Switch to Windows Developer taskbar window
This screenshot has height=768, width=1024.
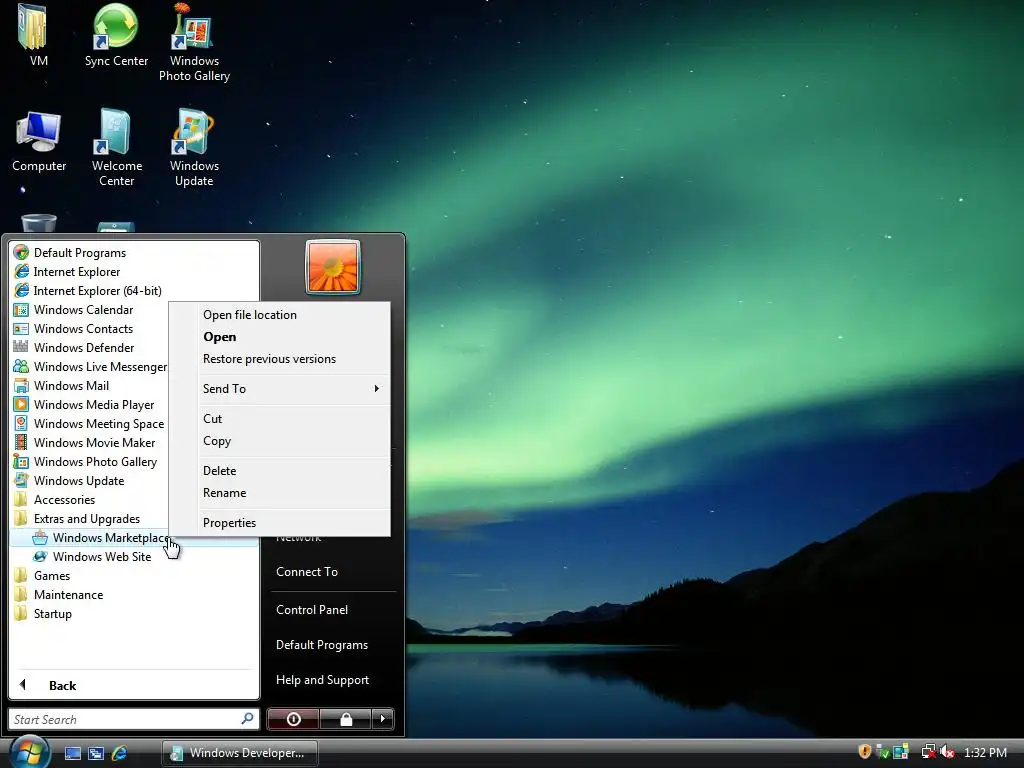pos(239,753)
